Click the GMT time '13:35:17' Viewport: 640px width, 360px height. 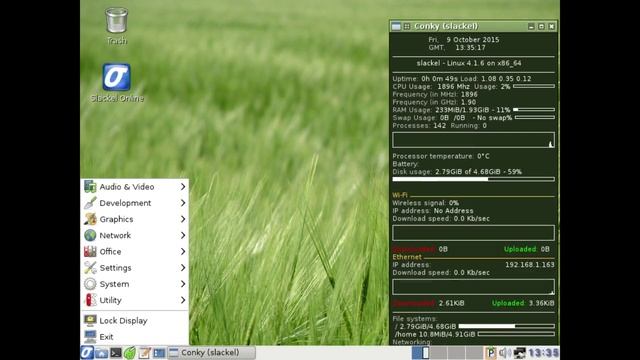(471, 48)
